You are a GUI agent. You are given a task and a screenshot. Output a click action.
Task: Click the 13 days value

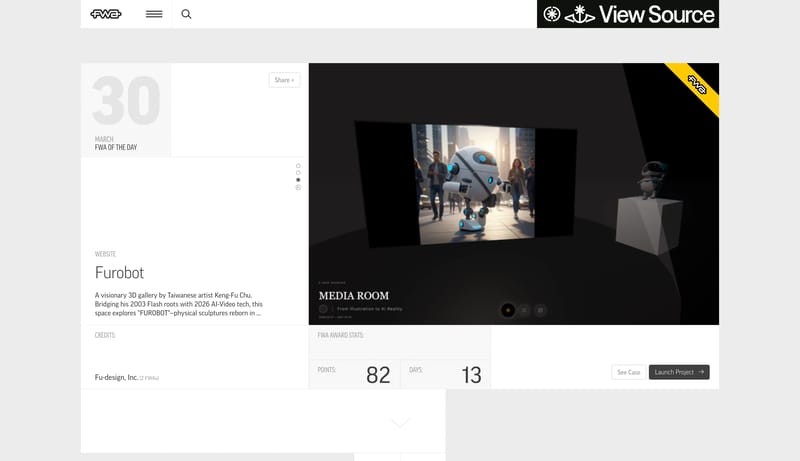[x=471, y=375]
